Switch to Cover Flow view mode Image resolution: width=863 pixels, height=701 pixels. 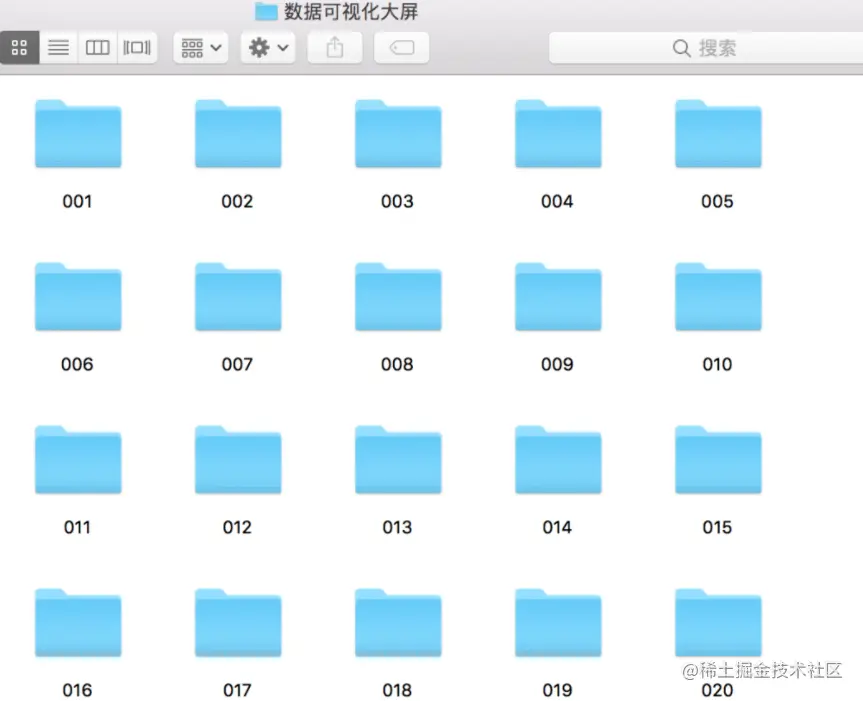coord(137,48)
